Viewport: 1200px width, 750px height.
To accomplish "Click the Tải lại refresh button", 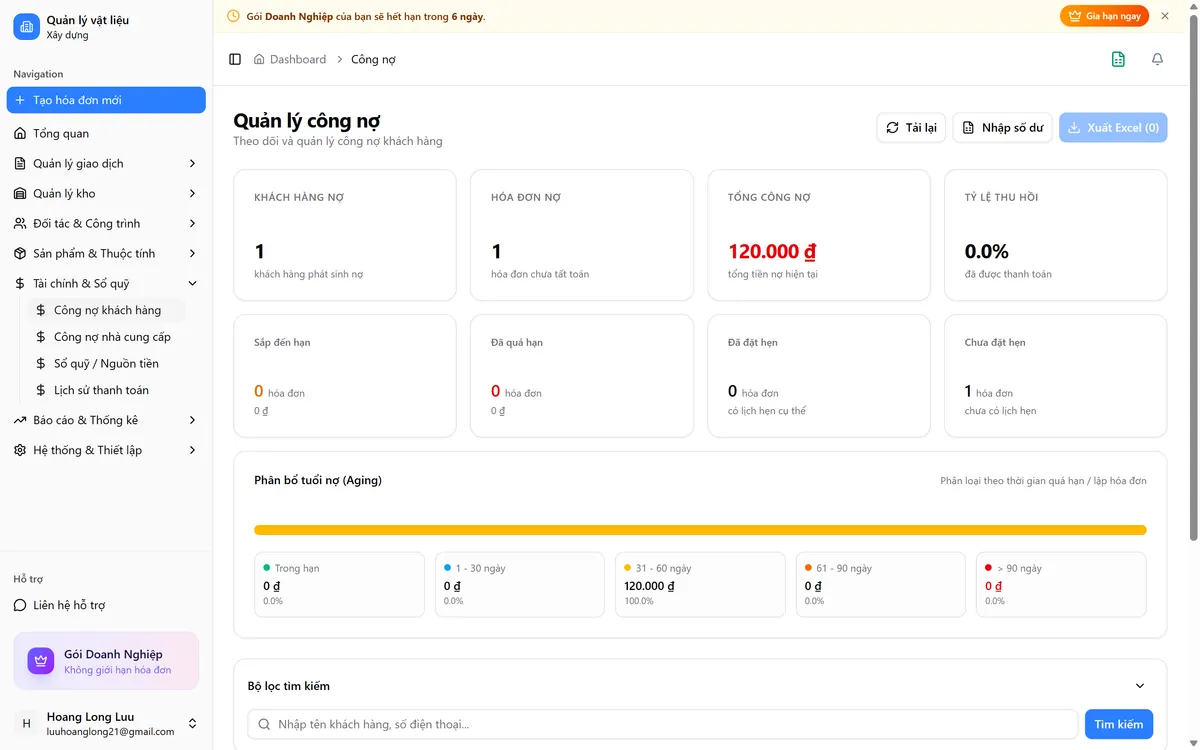I will pos(911,127).
